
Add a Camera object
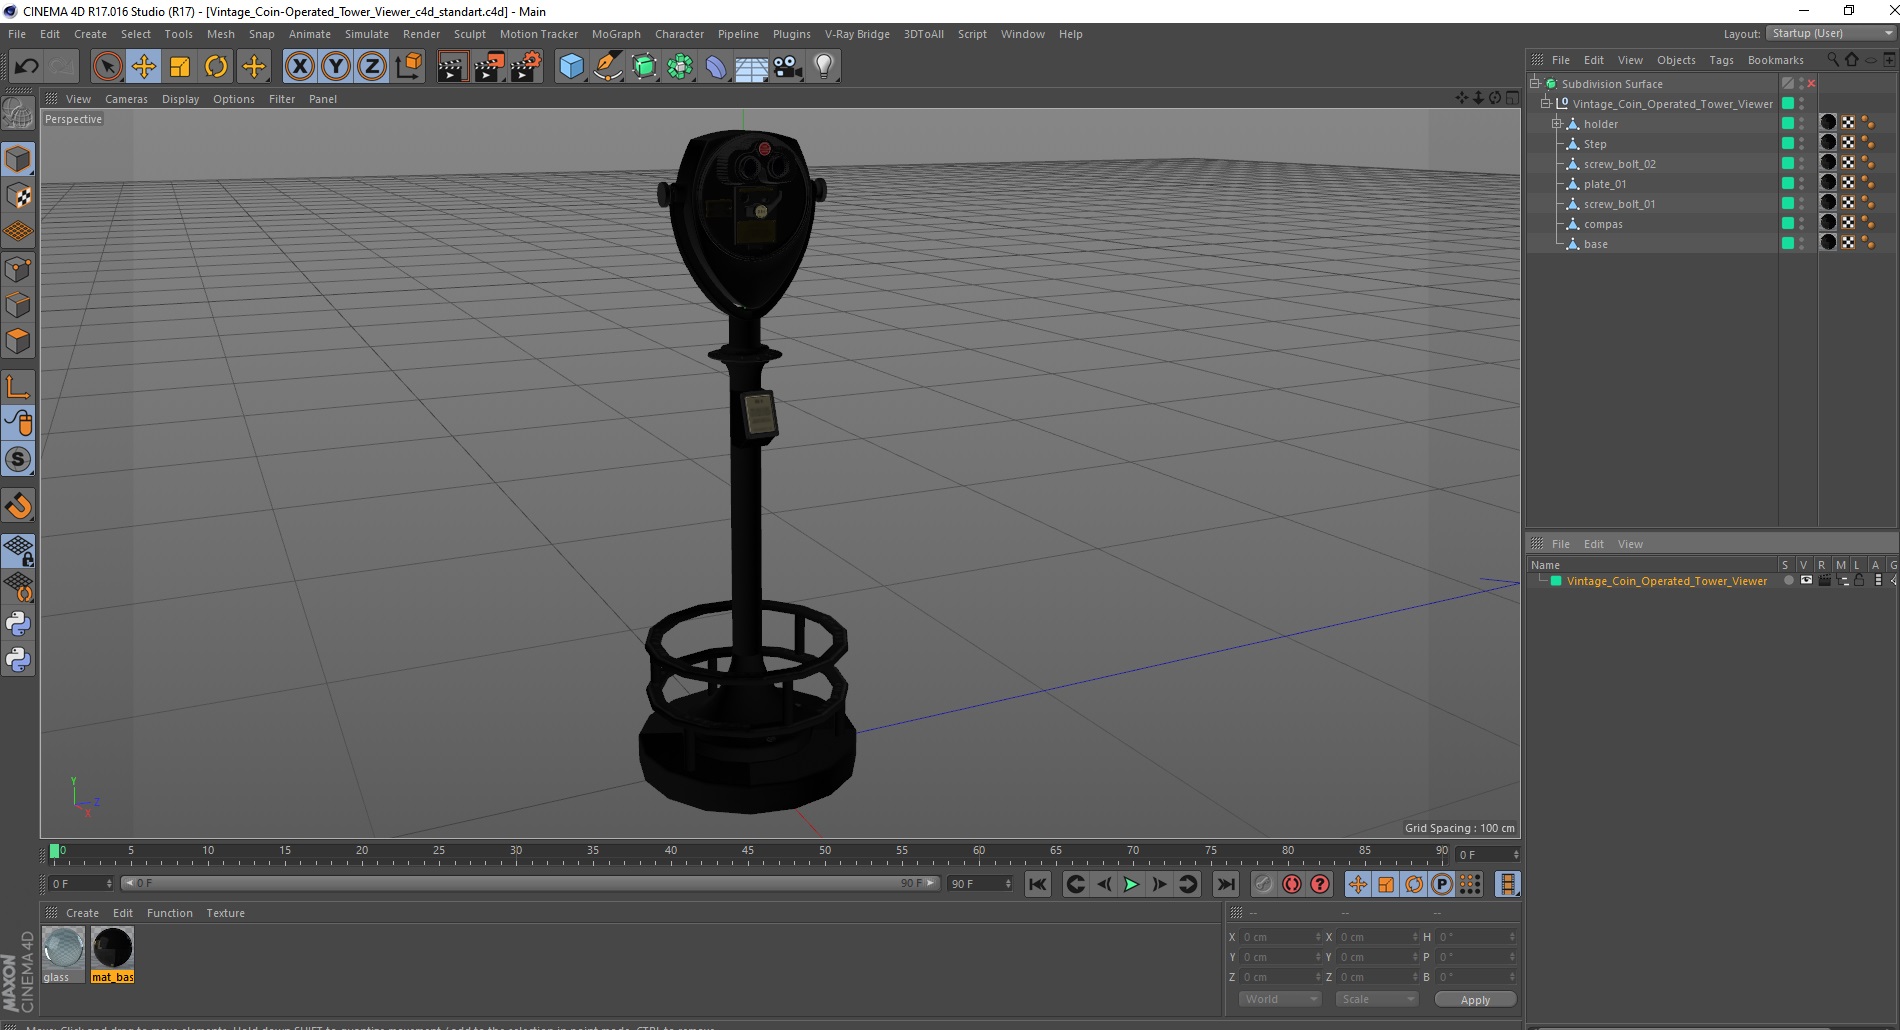point(788,67)
